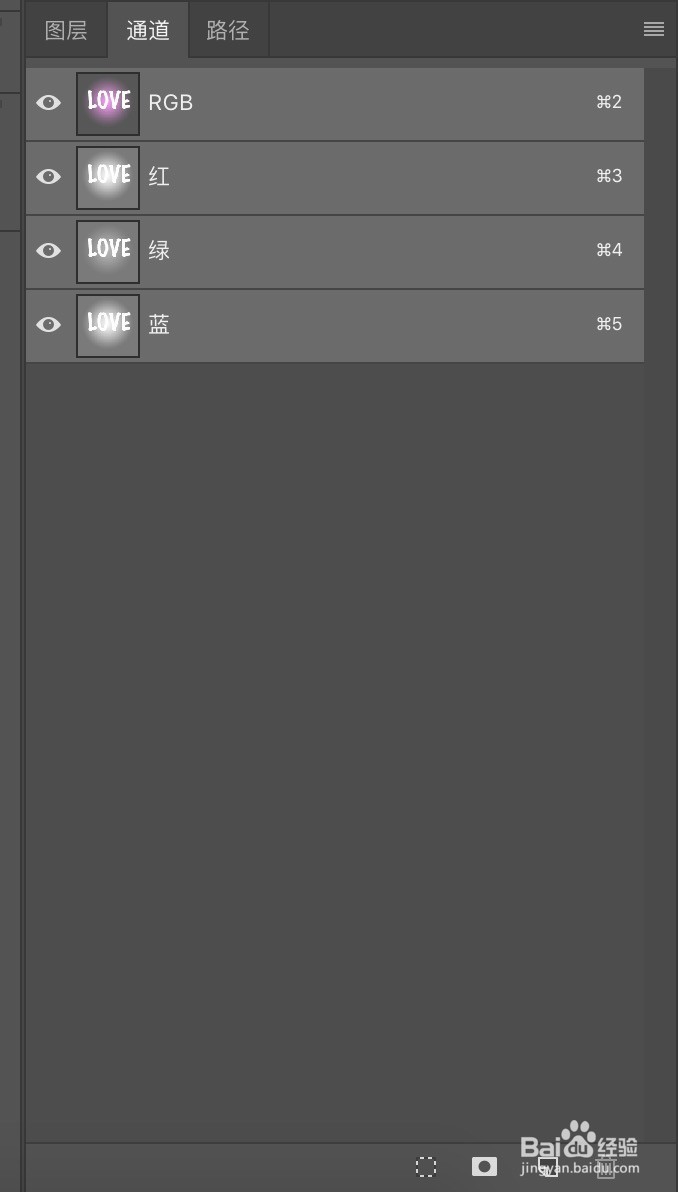Click the 蓝 channel thumbnail
This screenshot has width=678, height=1192.
point(108,325)
